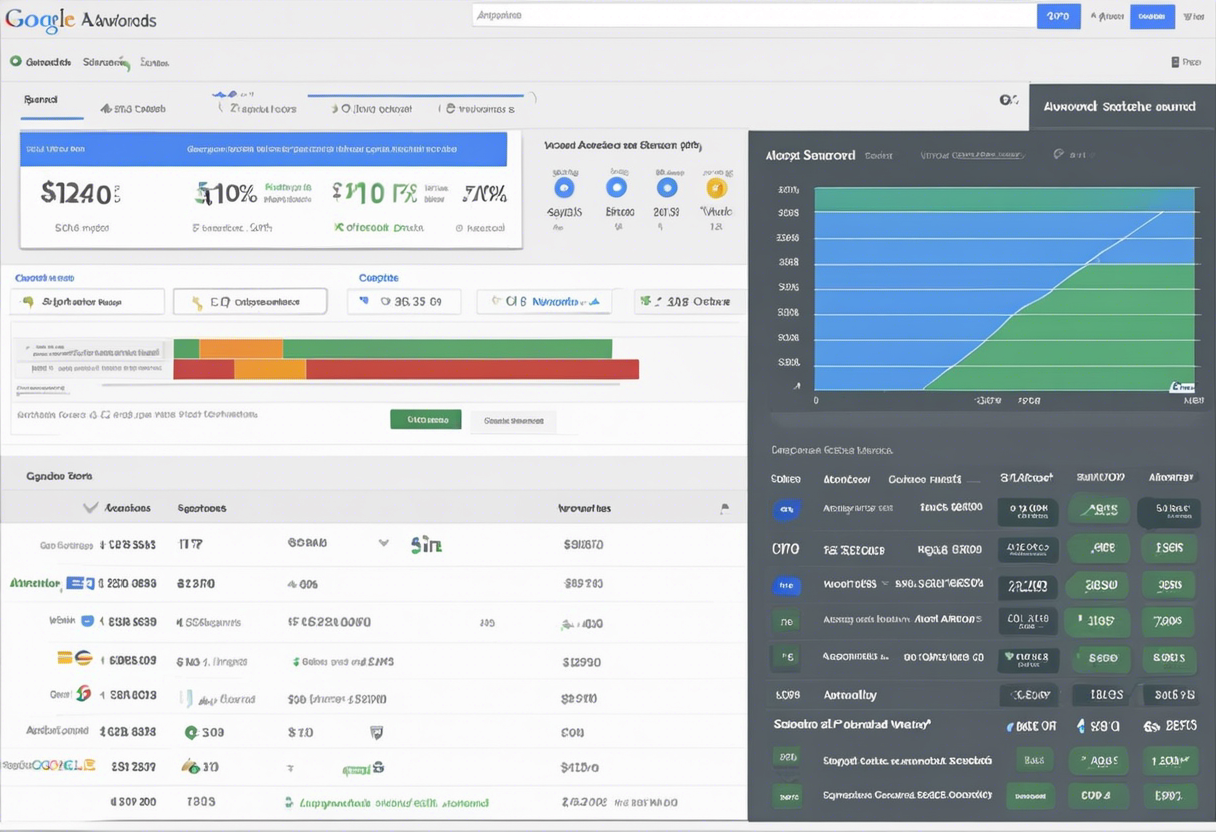The width and height of the screenshot is (1216, 832).
Task: Click the blue chat icon in the 'Webin' row
Action: 87,618
